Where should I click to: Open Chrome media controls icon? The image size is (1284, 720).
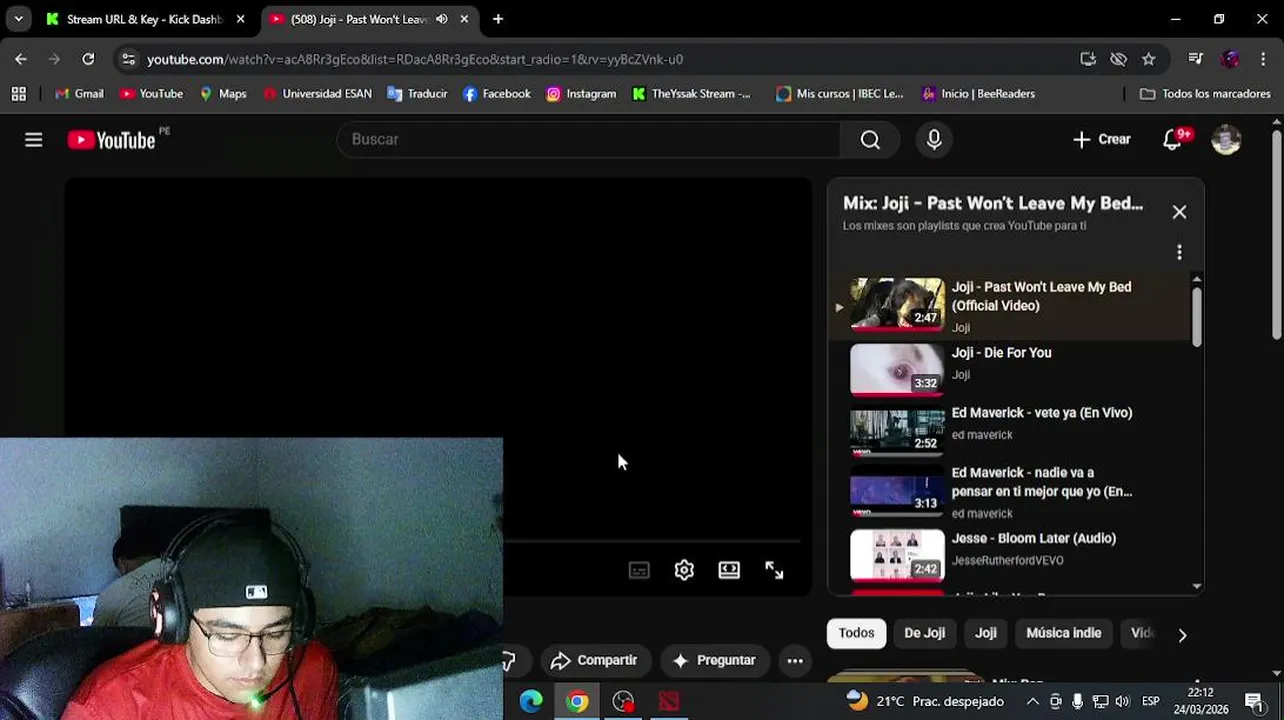tap(1195, 59)
